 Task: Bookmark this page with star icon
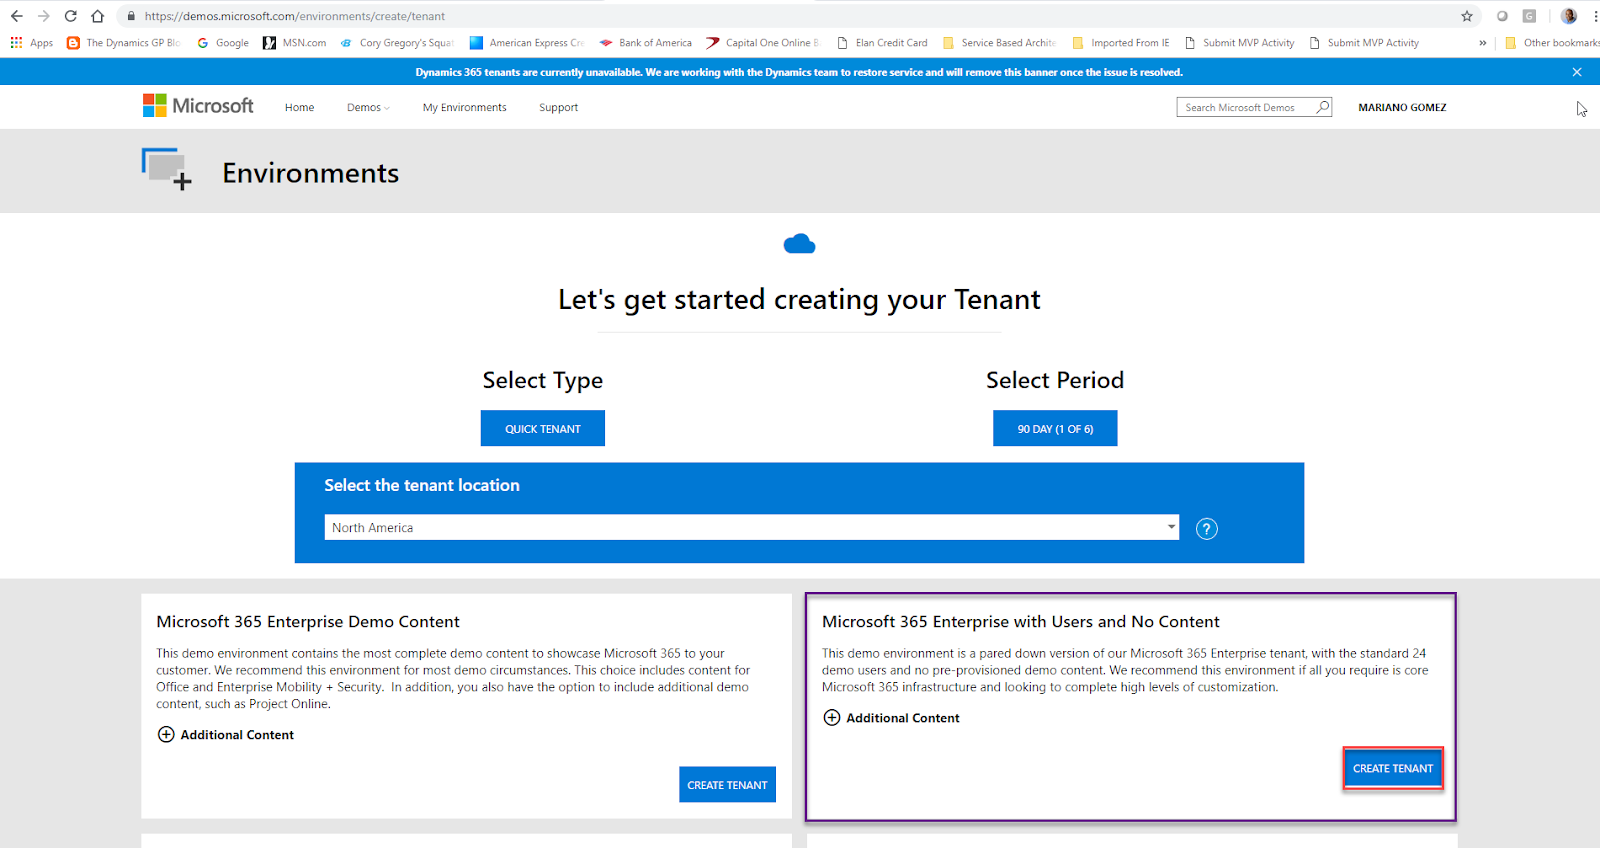1467,16
